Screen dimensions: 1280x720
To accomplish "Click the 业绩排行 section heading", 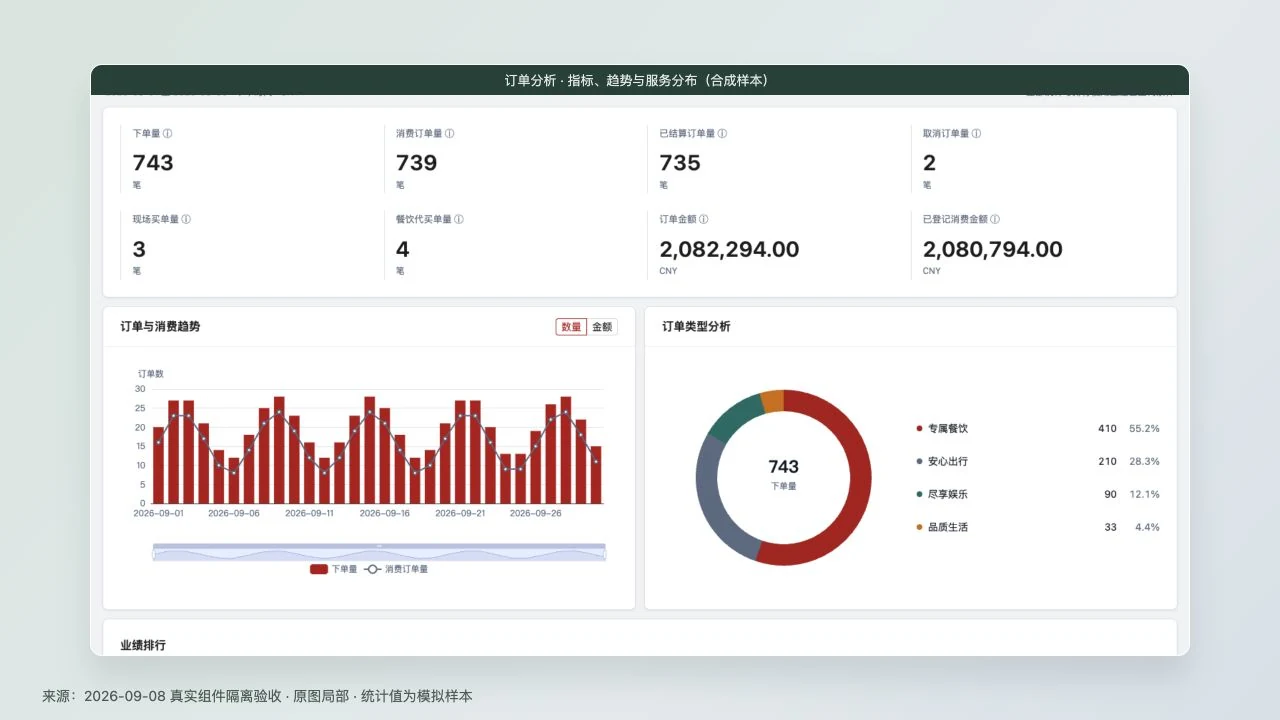I will 143,645.
